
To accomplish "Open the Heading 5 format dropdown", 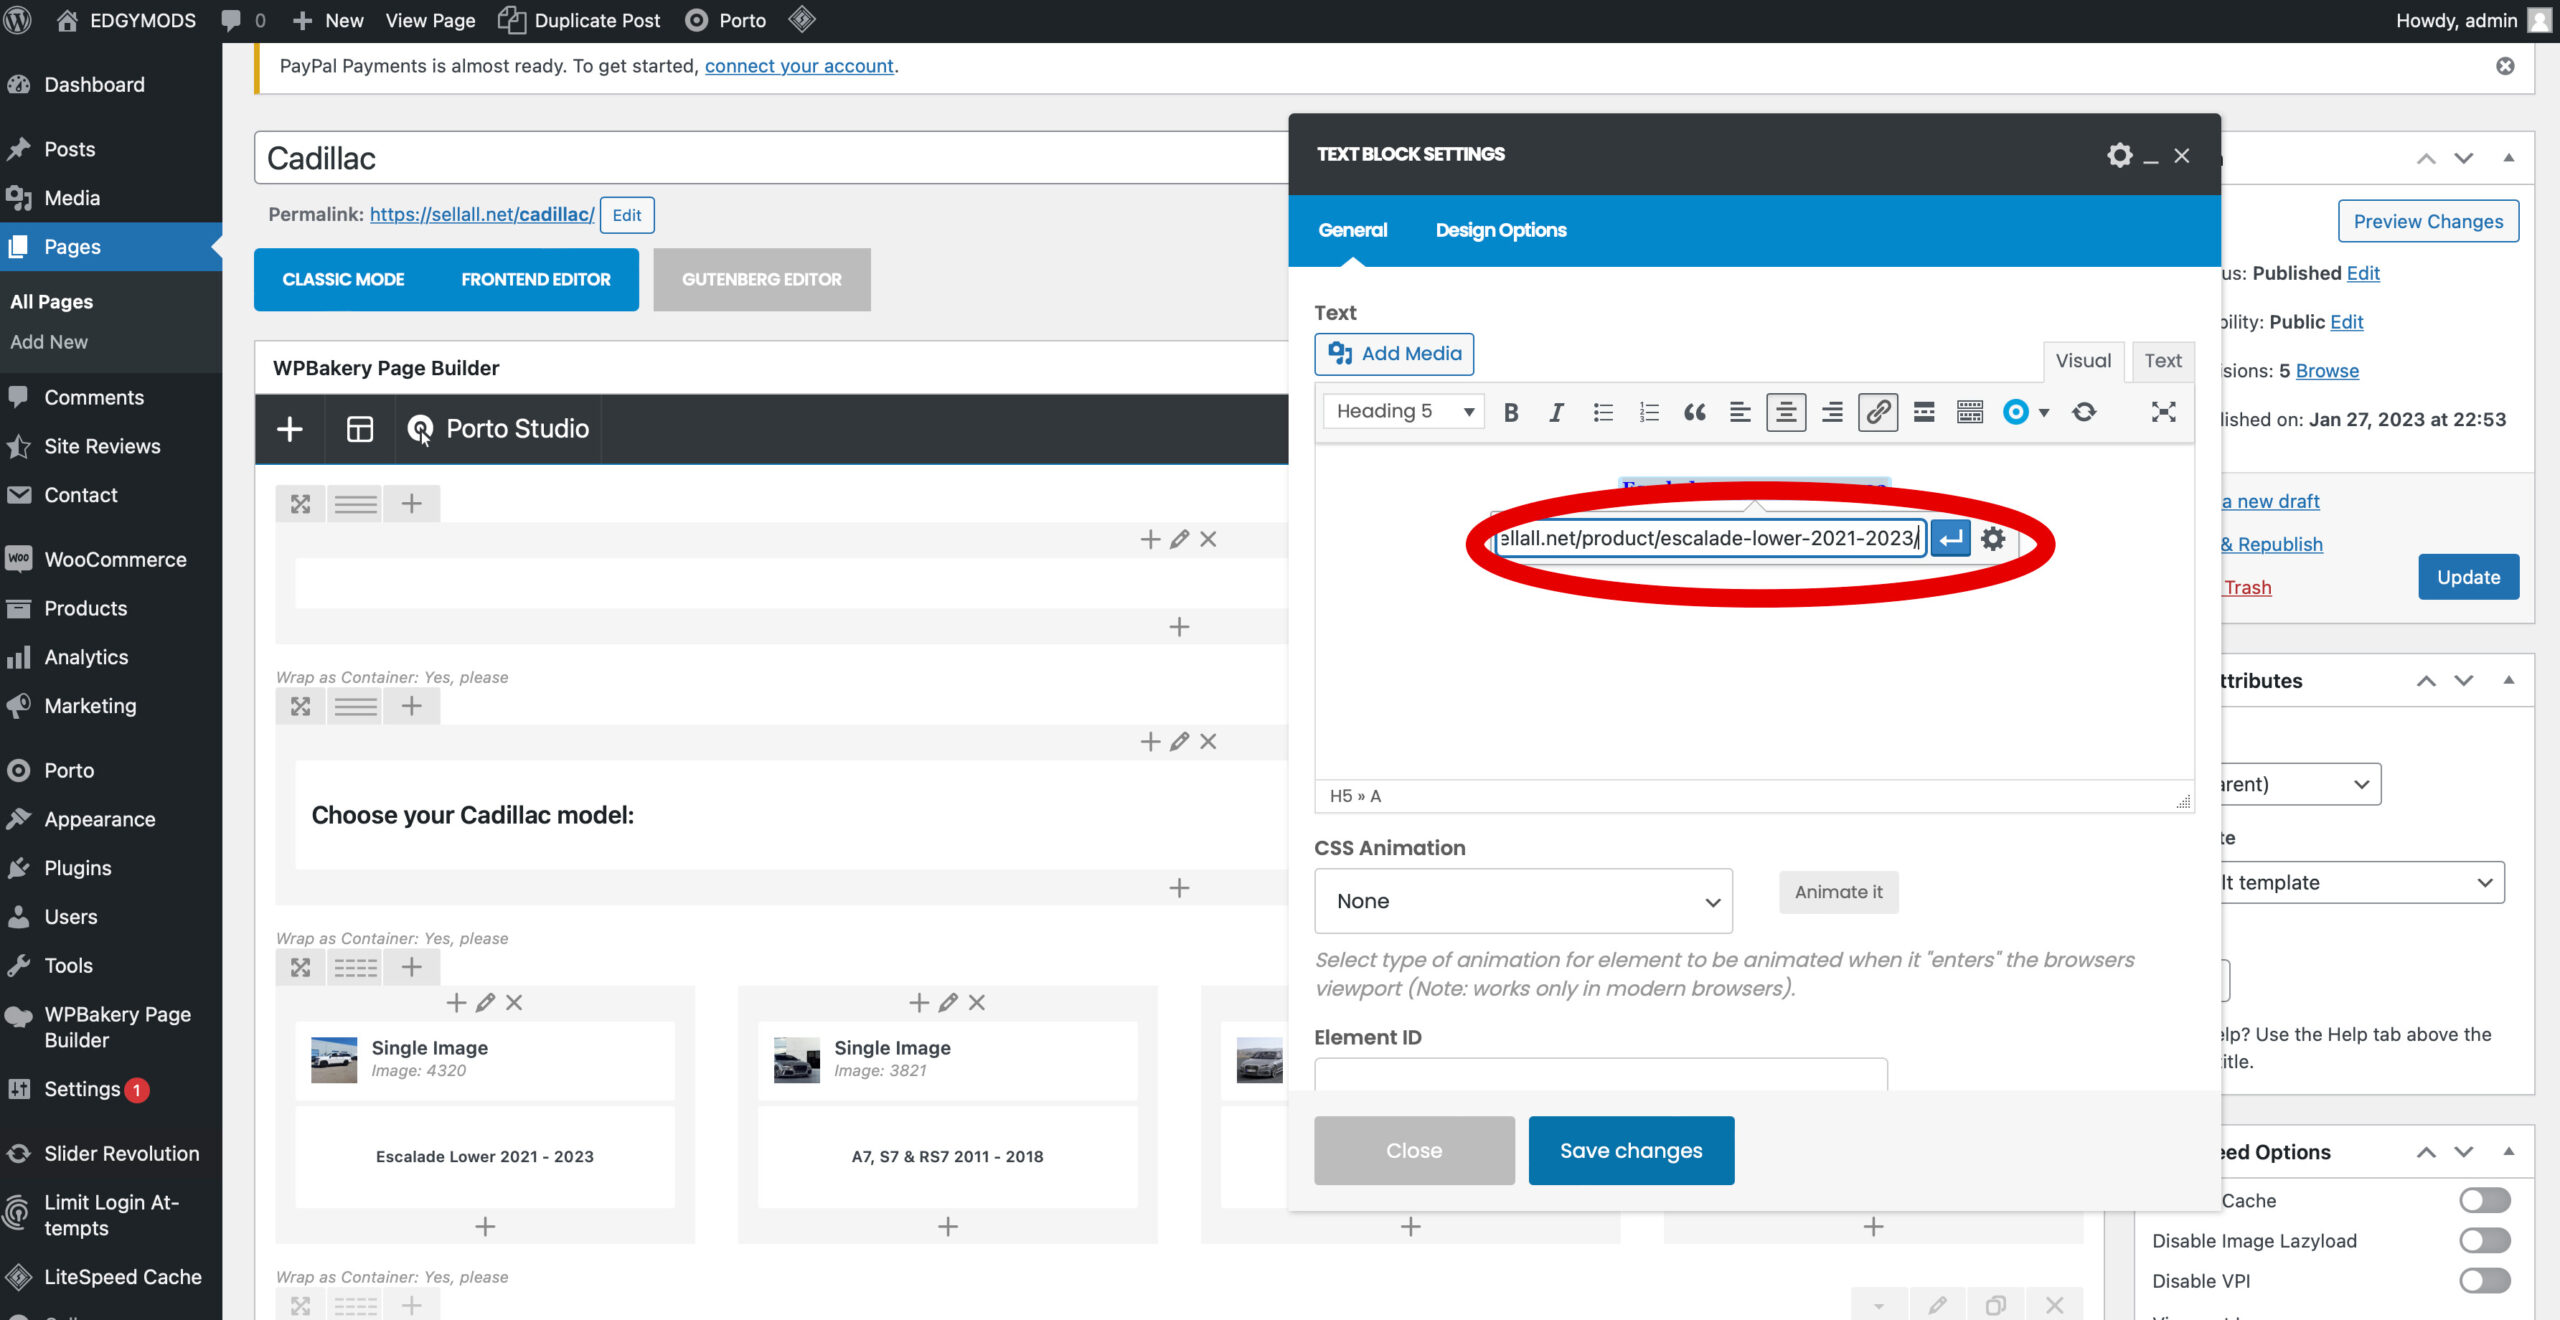I will coord(1403,411).
